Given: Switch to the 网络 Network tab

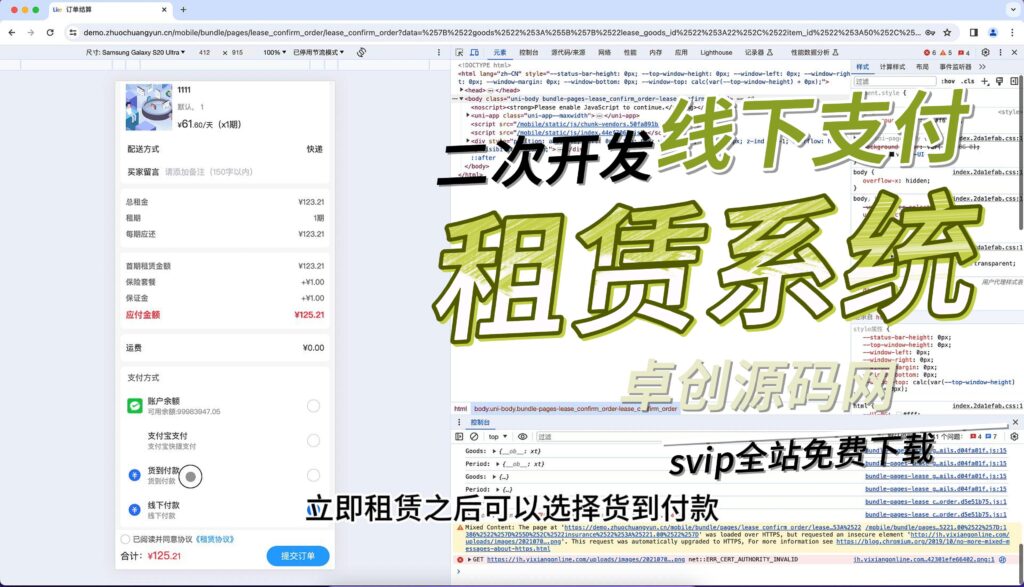Looking at the screenshot, I should (605, 52).
